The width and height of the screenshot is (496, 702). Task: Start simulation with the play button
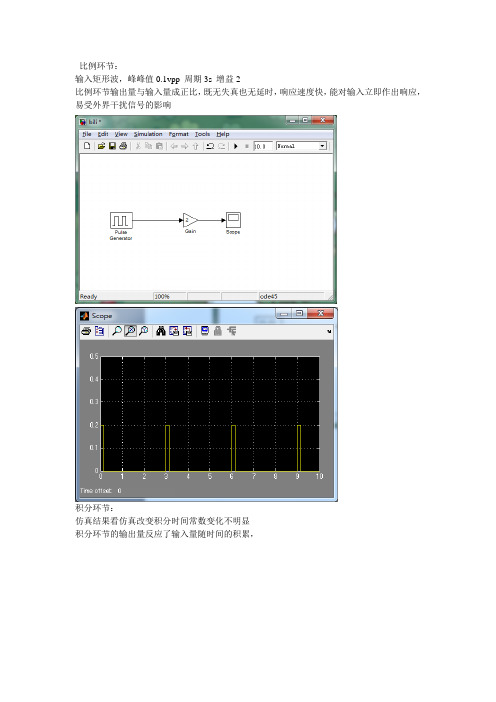pos(236,146)
